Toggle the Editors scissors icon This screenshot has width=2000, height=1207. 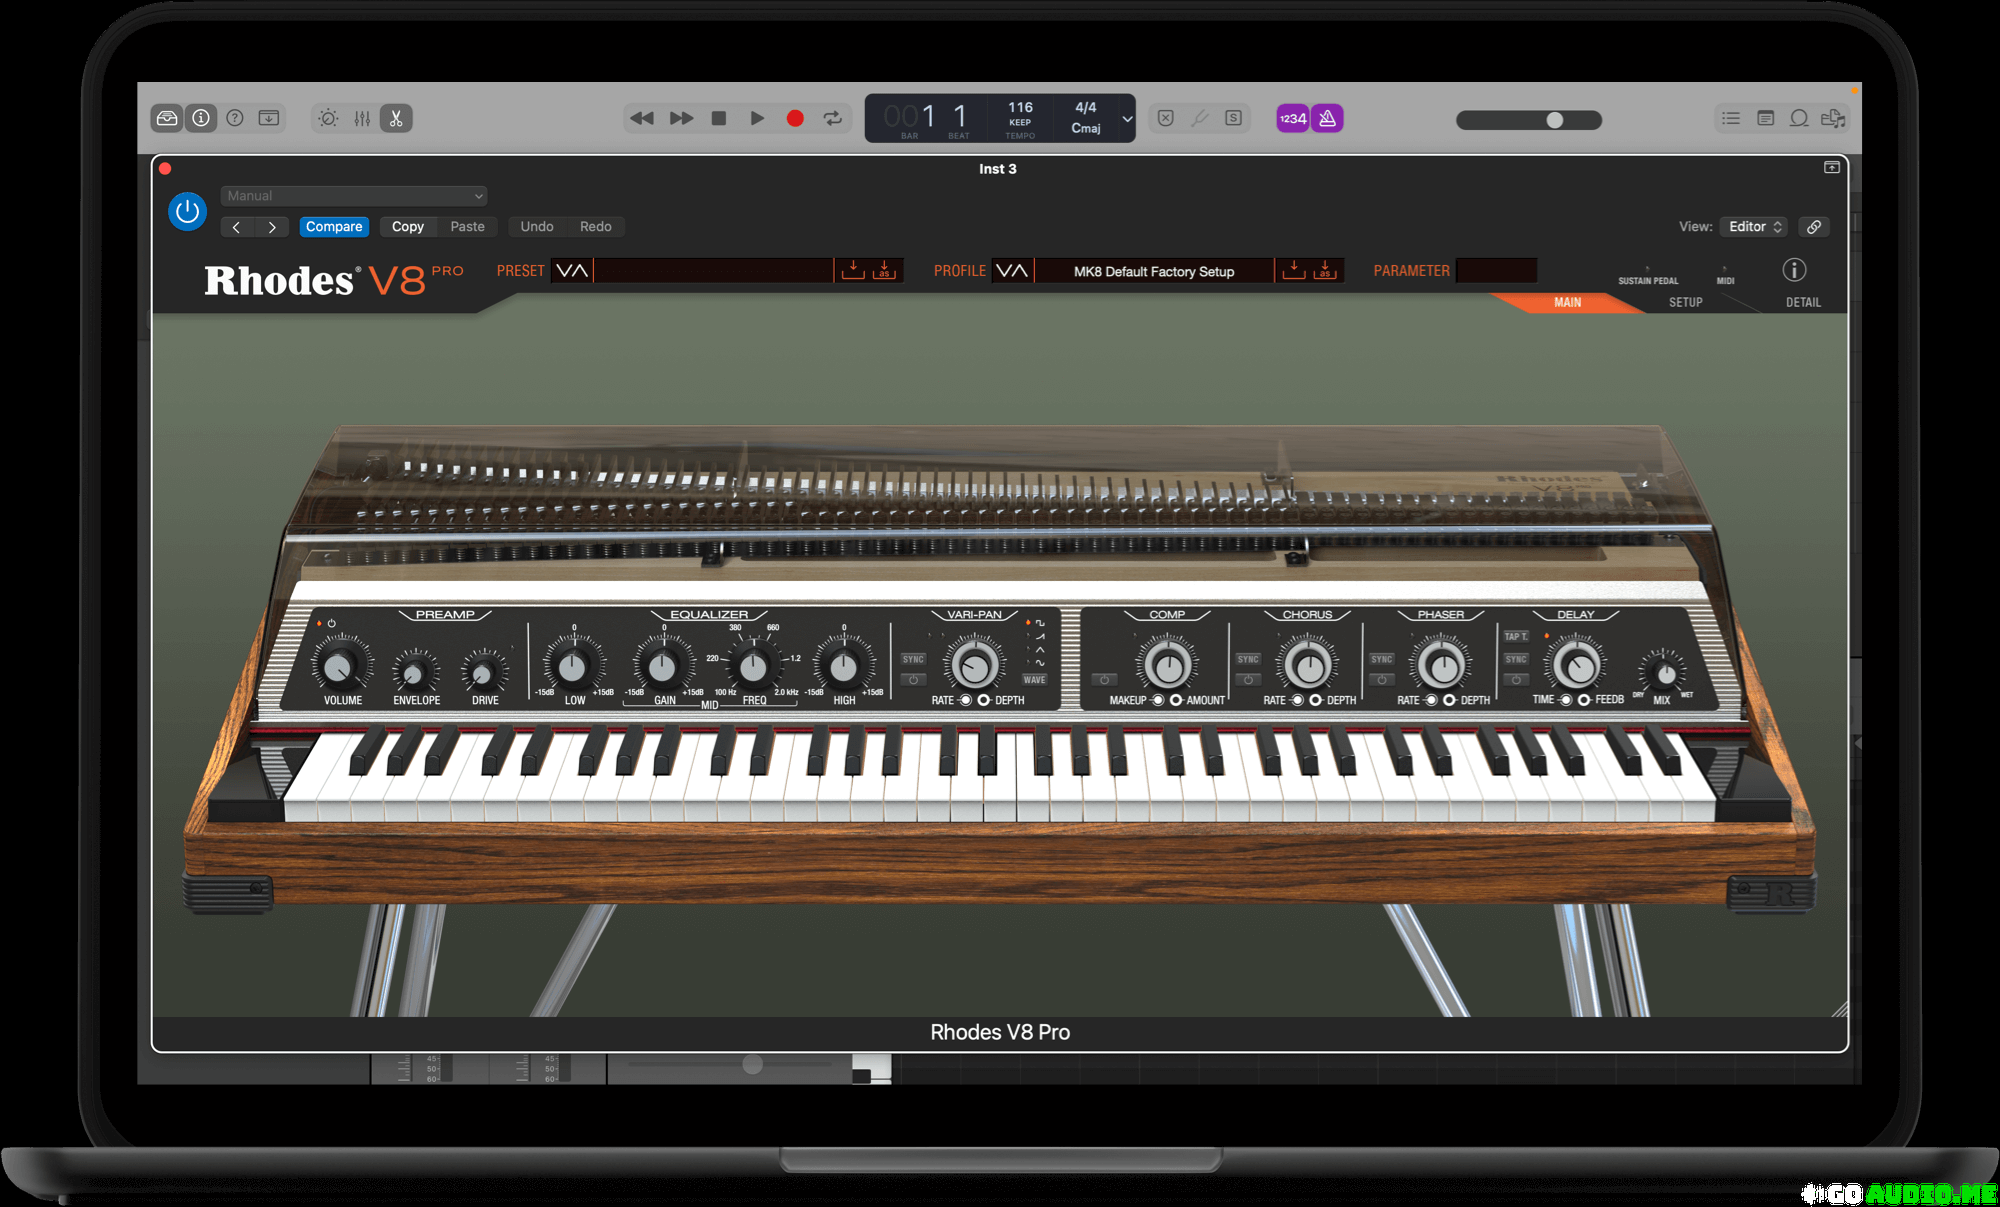[x=396, y=118]
